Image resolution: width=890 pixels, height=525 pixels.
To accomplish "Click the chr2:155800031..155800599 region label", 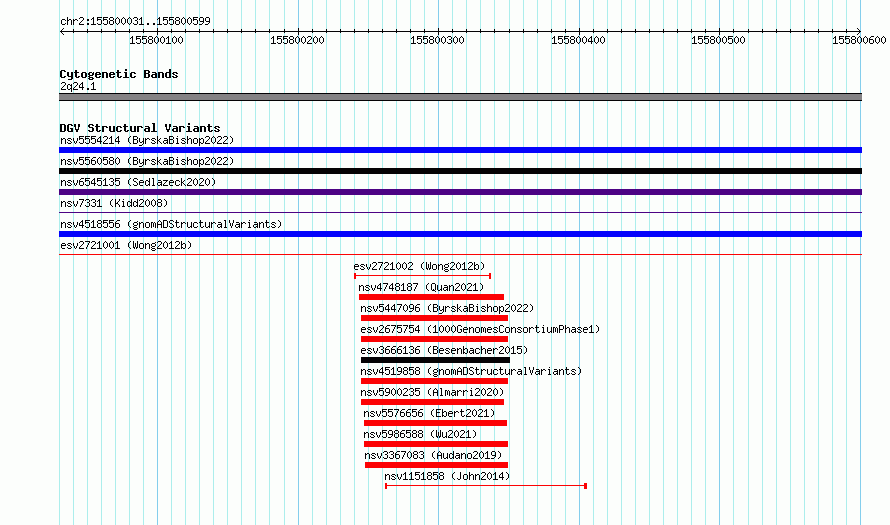I will (135, 21).
